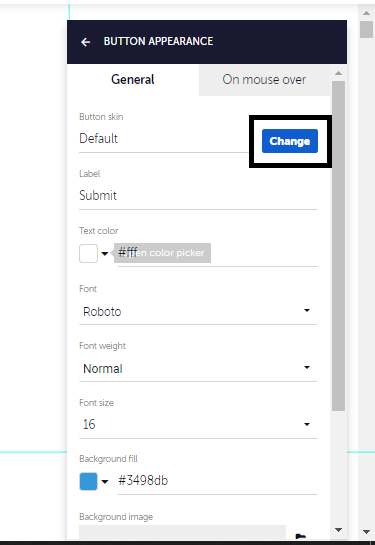Click the blue background fill swatch
Screen dimensions: 375x545
click(88, 481)
